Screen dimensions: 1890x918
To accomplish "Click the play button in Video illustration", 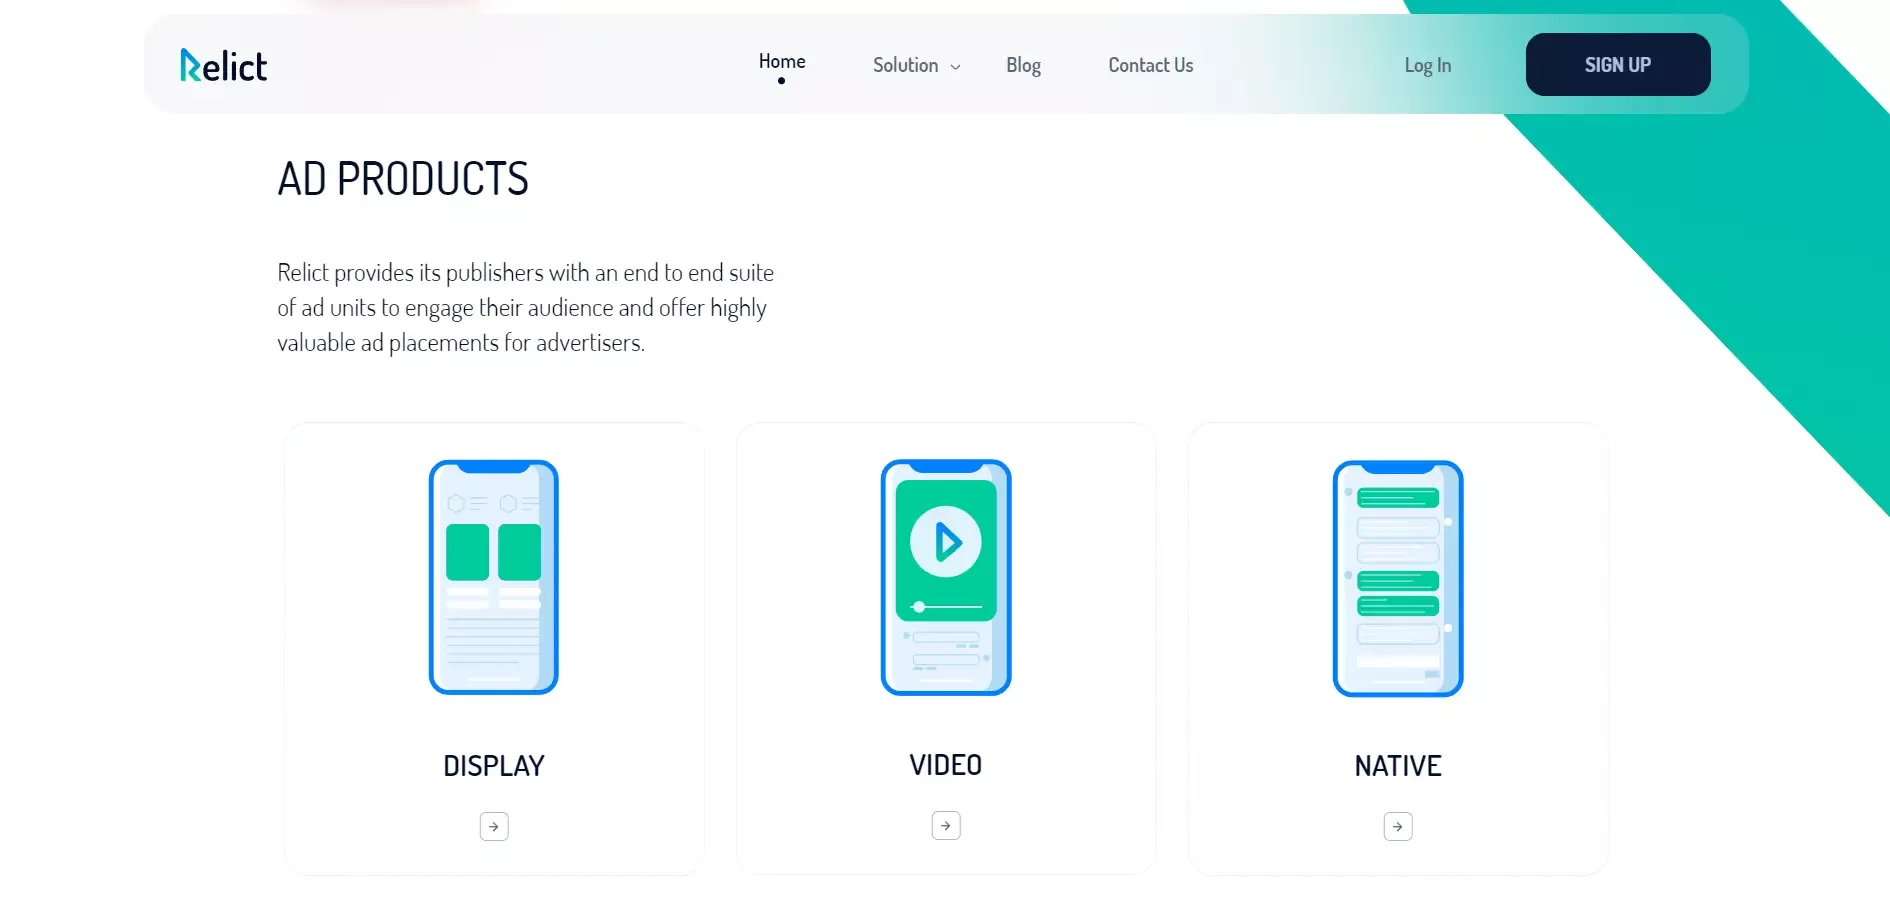I will pyautogui.click(x=946, y=542).
